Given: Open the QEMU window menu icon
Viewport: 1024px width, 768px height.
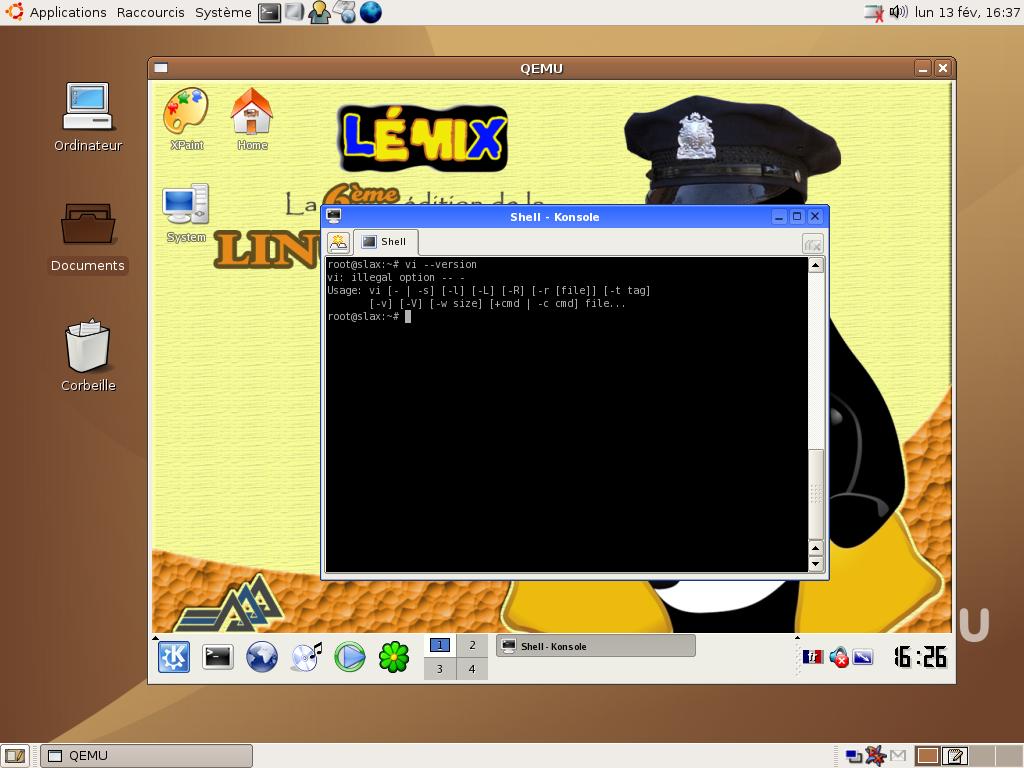Looking at the screenshot, I should (x=161, y=68).
